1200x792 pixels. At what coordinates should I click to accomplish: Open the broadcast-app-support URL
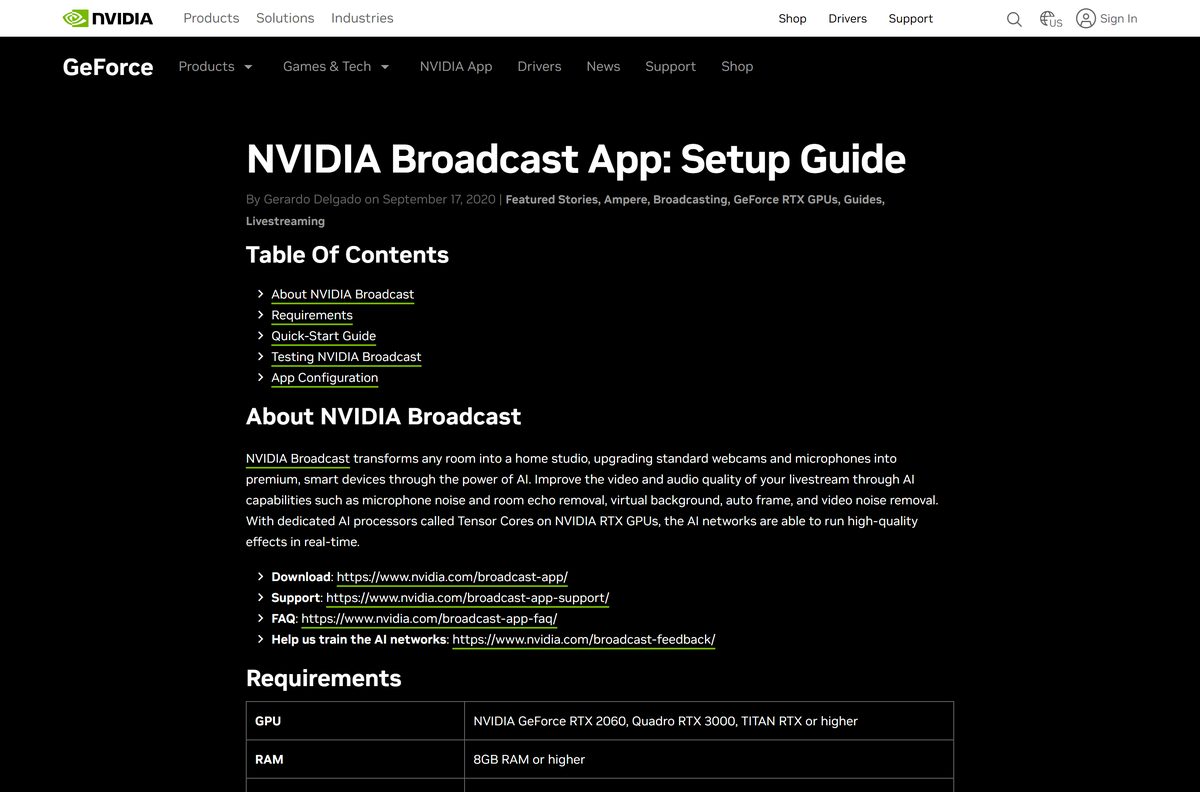(x=468, y=598)
